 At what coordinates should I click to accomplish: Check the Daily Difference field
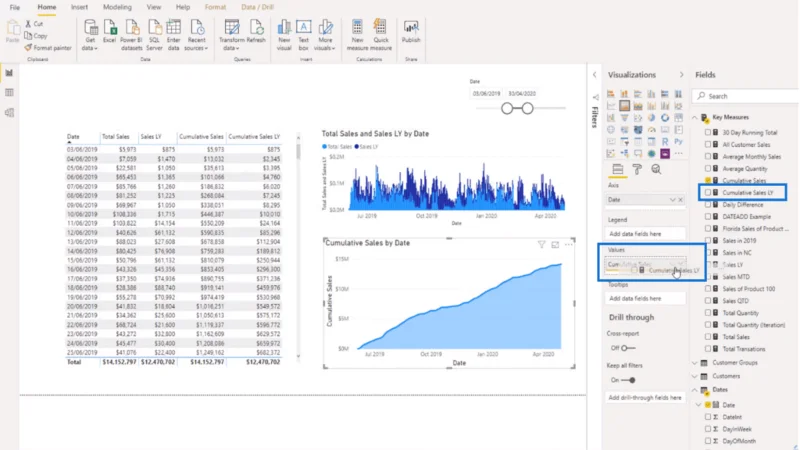pyautogui.click(x=708, y=205)
